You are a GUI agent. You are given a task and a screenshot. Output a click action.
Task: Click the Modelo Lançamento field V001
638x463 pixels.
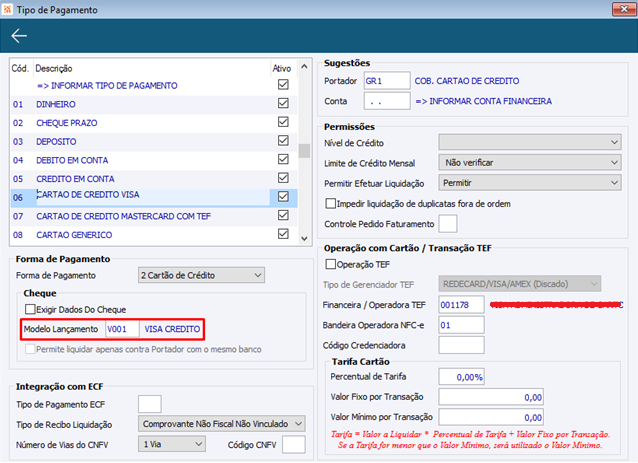(x=122, y=329)
